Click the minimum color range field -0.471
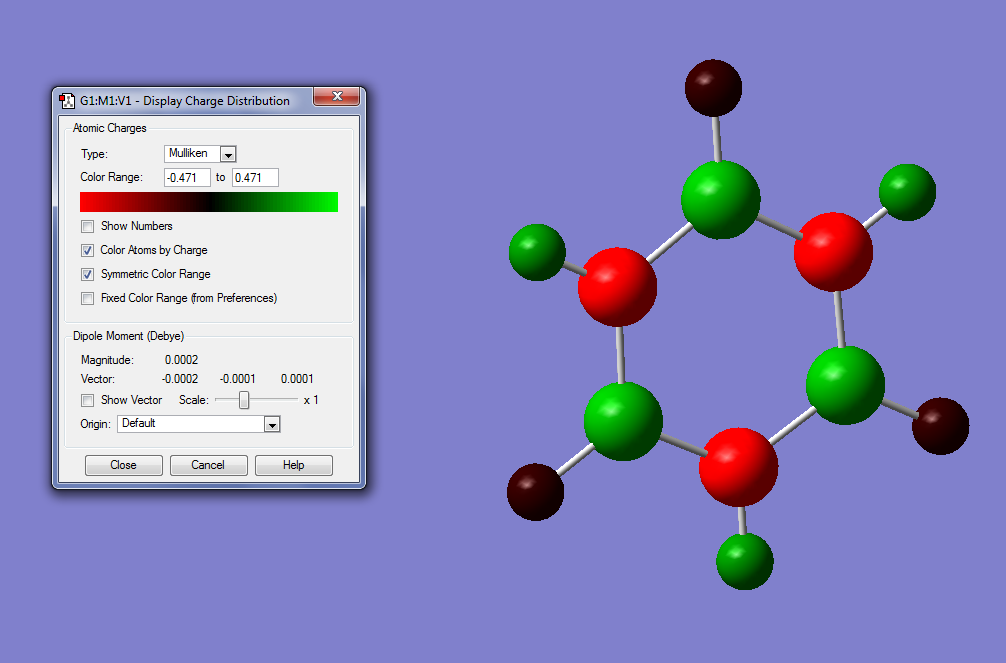Image resolution: width=1006 pixels, height=663 pixels. (187, 178)
